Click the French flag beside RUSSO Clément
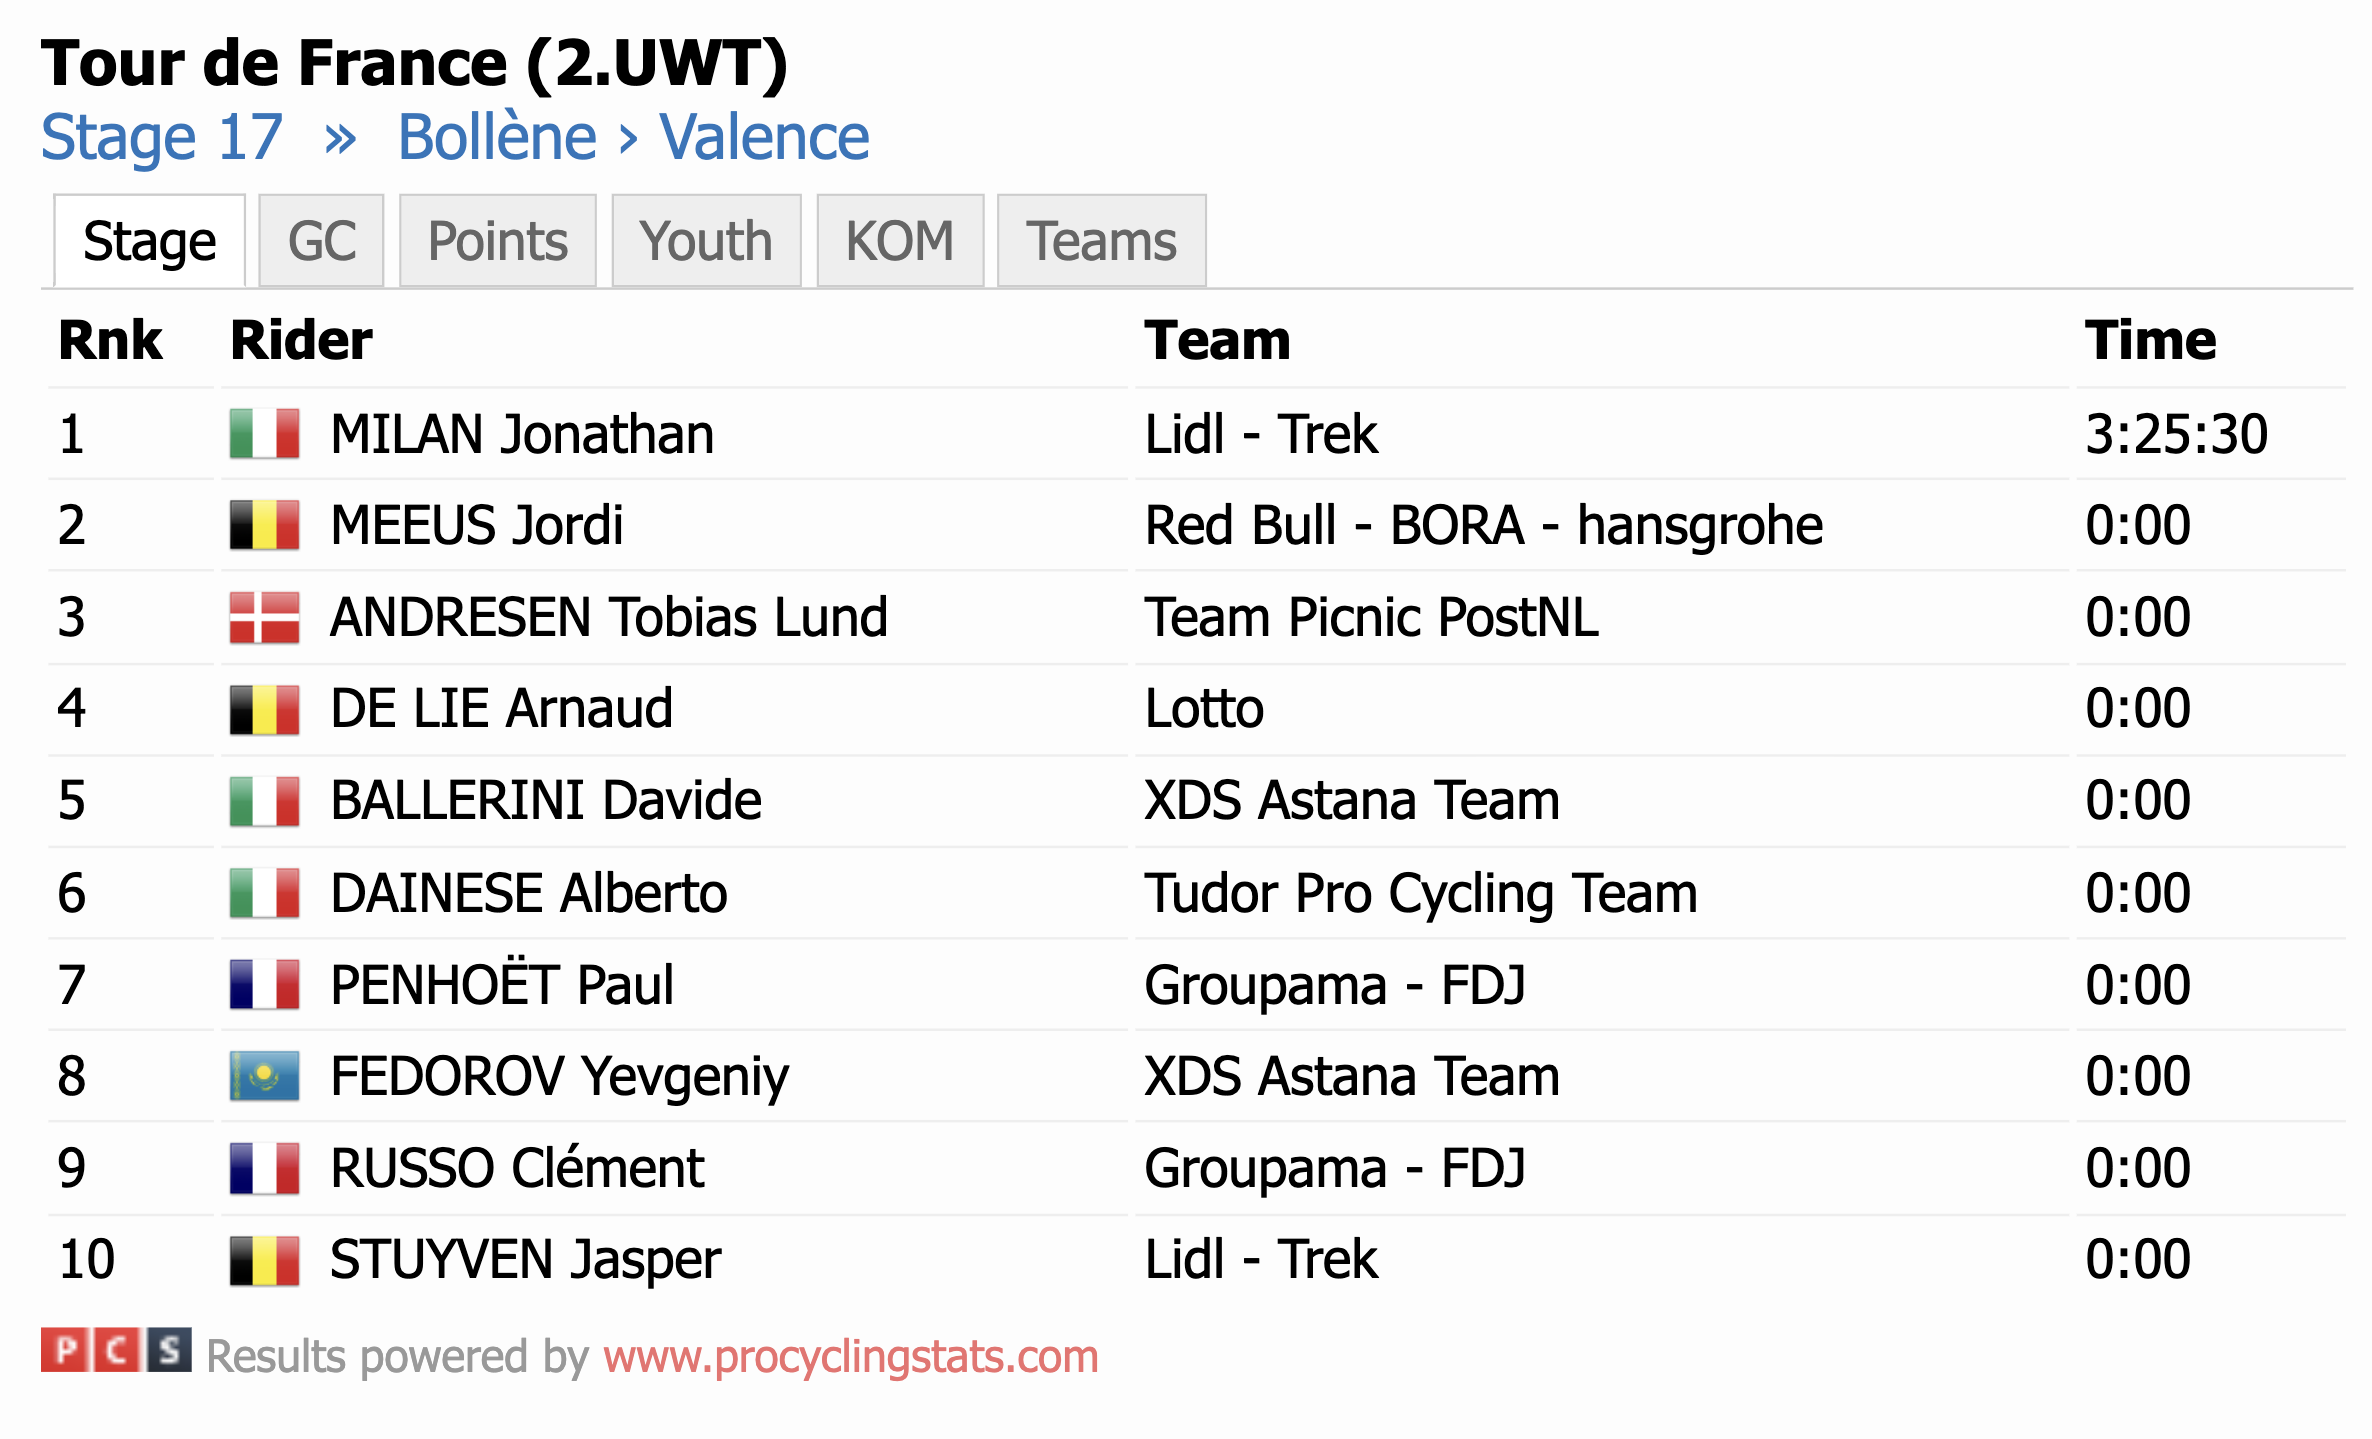 [264, 1168]
